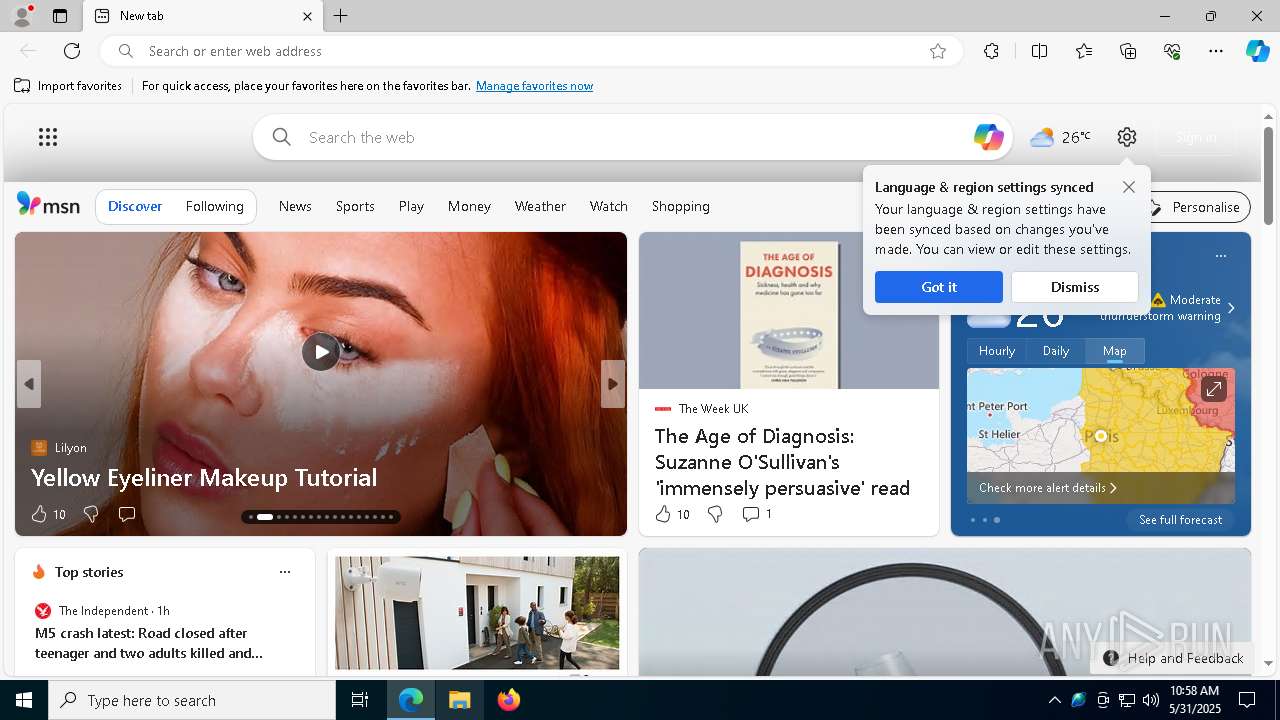1280x720 pixels.
Task: Open the Edge profile icon
Action: coord(21,16)
